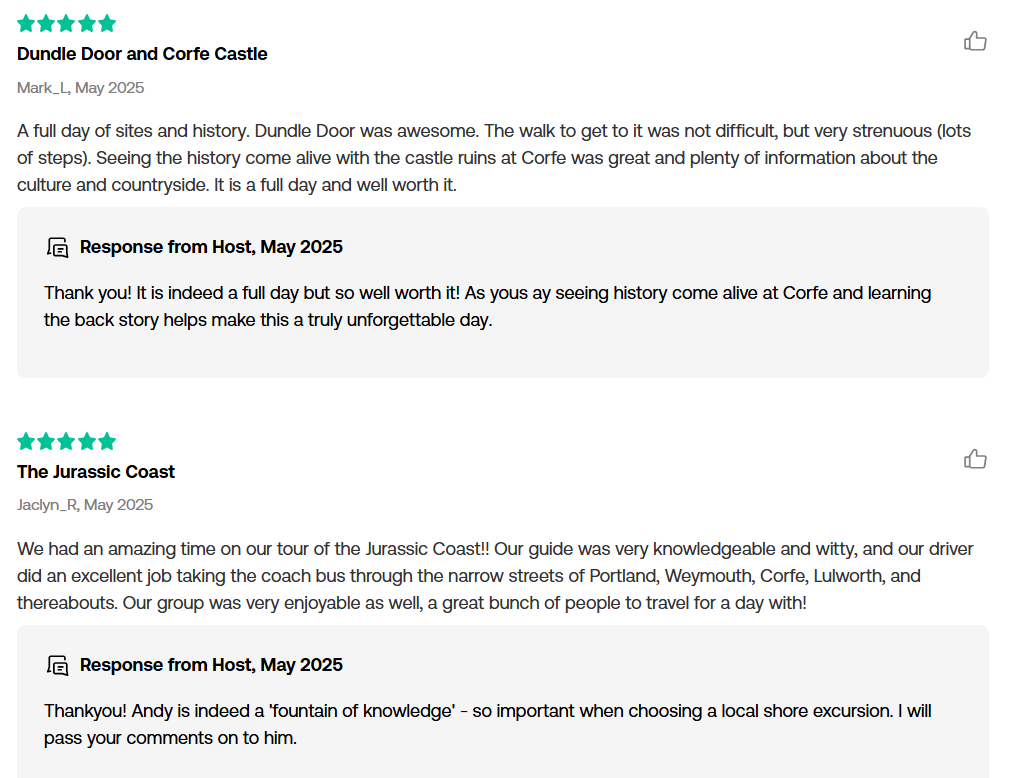Screen dimensions: 1012x778
Task: Click the host response icon under Jaclyn_R's review
Action: (57, 664)
